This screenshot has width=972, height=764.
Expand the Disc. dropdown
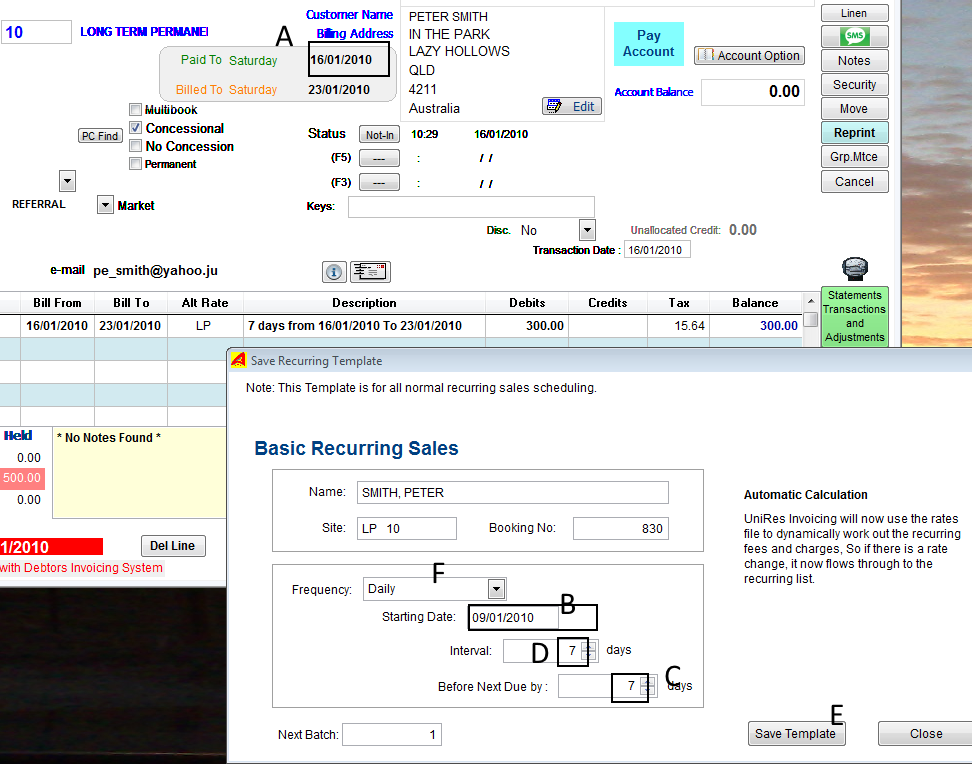pos(587,230)
